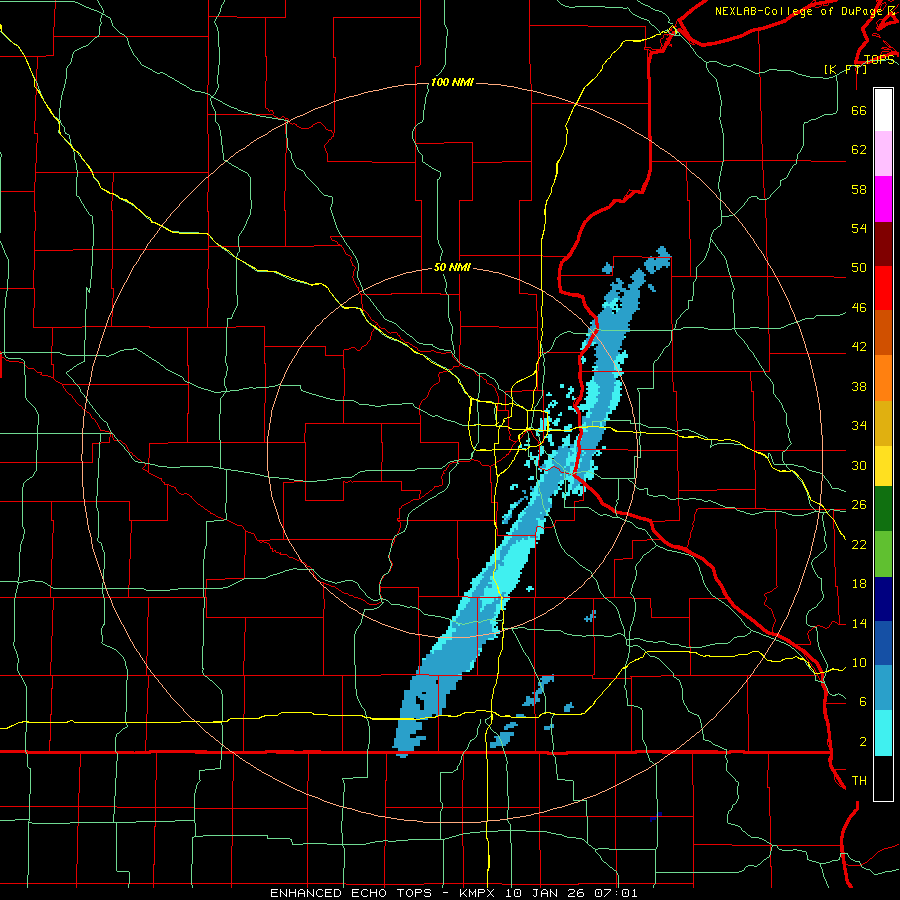Click the '30' legend value label
The image size is (900, 900).
pyautogui.click(x=859, y=465)
